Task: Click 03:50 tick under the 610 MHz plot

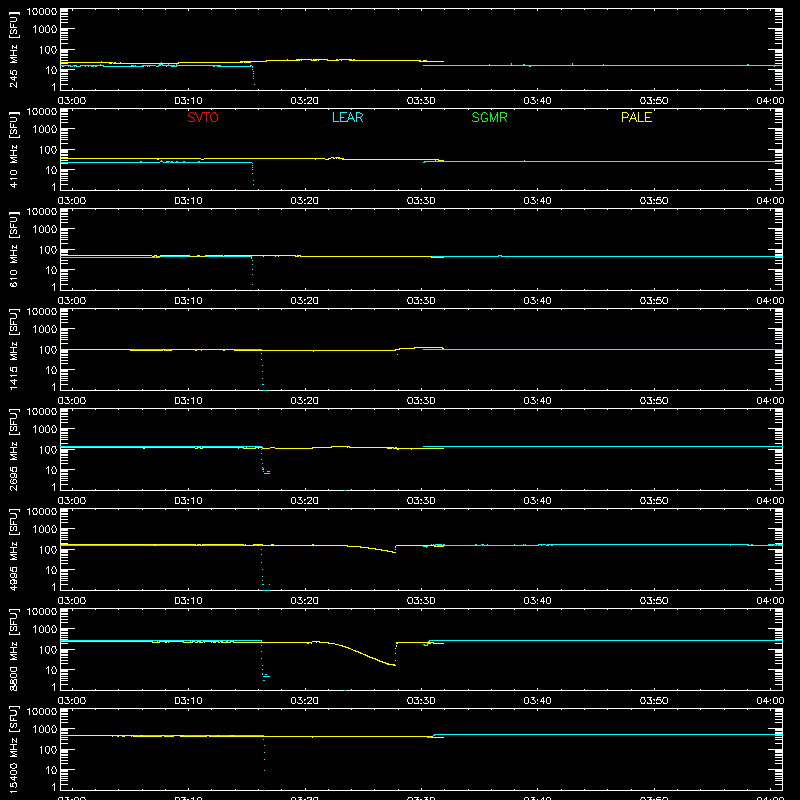Action: tap(654, 301)
